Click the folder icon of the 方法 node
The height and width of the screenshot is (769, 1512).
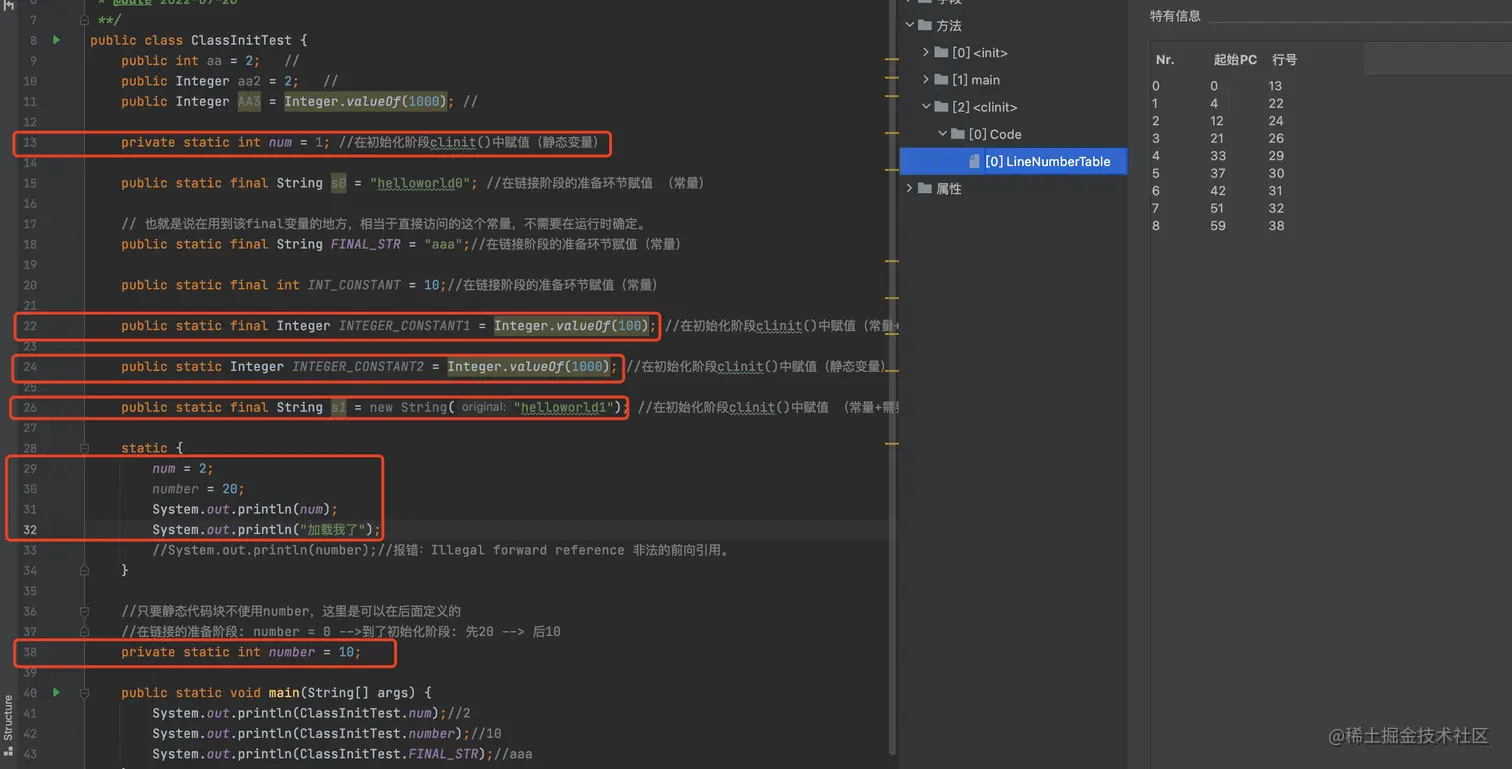click(x=924, y=25)
